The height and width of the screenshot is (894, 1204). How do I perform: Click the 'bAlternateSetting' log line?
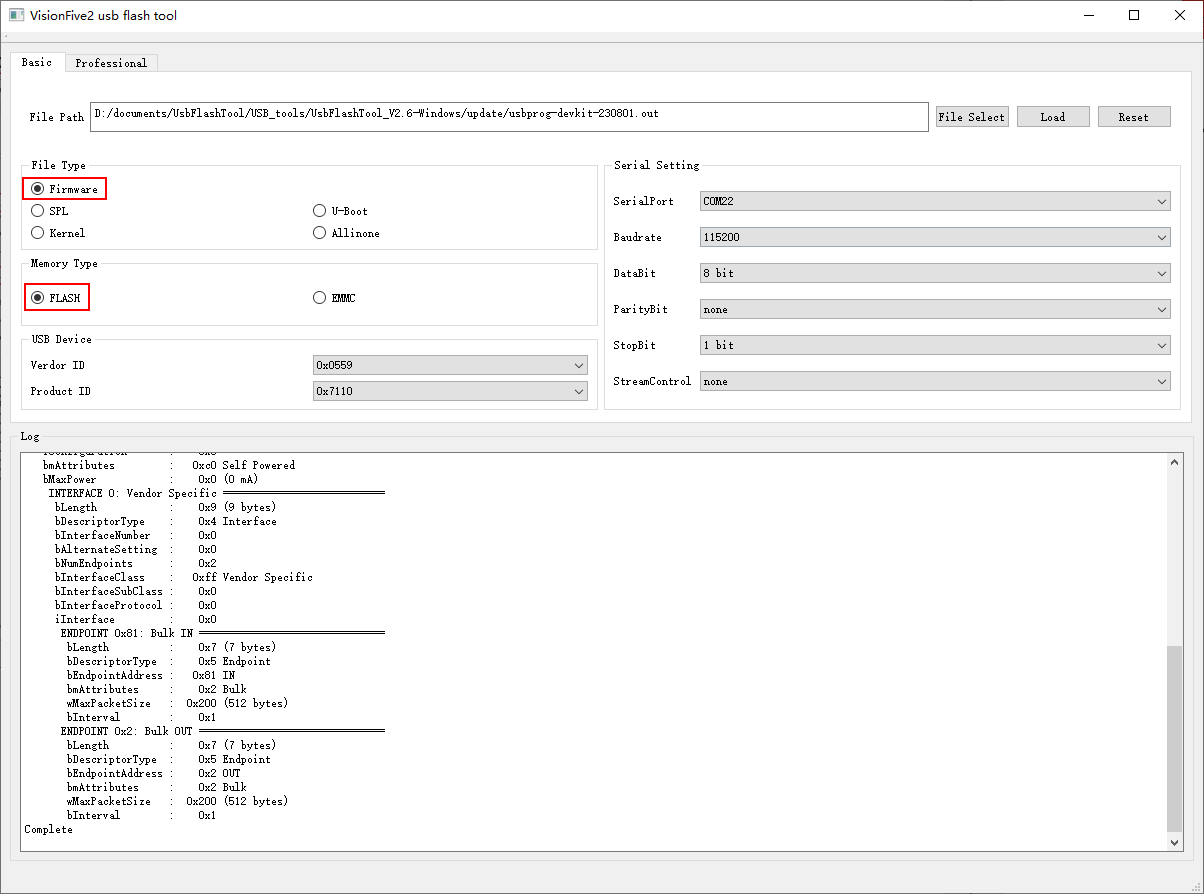point(136,549)
